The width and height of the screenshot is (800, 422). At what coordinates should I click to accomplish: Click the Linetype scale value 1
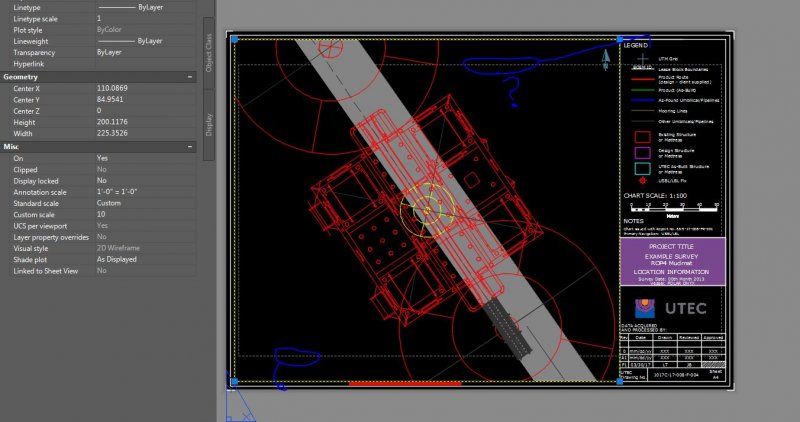pyautogui.click(x=99, y=19)
